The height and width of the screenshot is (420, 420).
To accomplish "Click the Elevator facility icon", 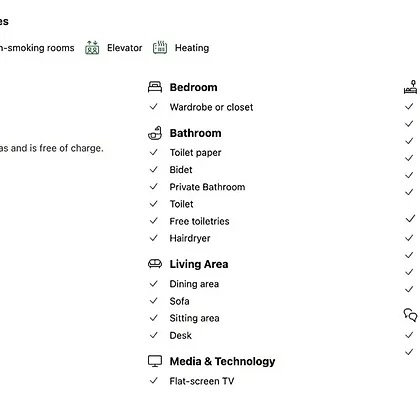I will pyautogui.click(x=92, y=48).
